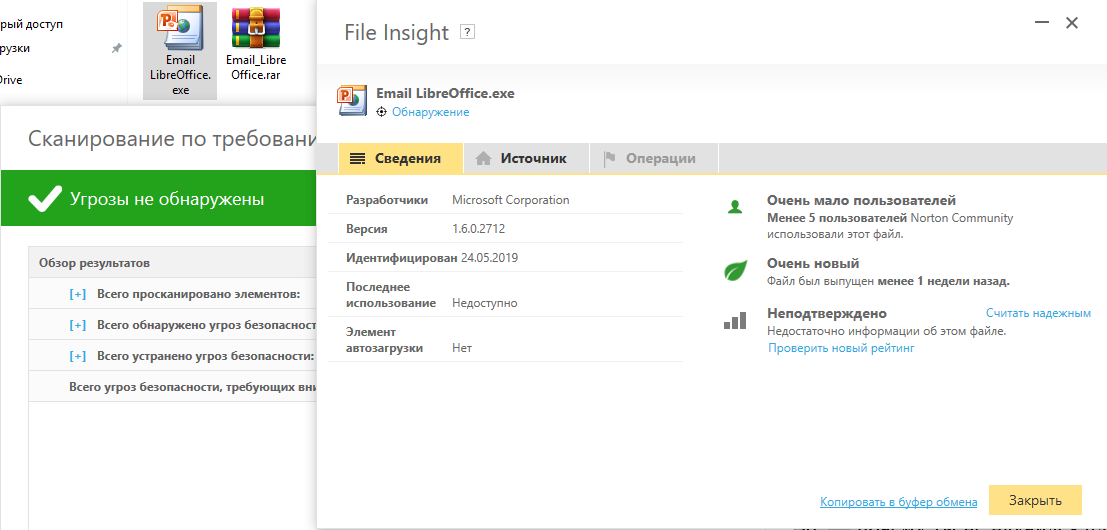Open the File Insight help question mark
Screen dimensions: 1107x530
click(466, 32)
